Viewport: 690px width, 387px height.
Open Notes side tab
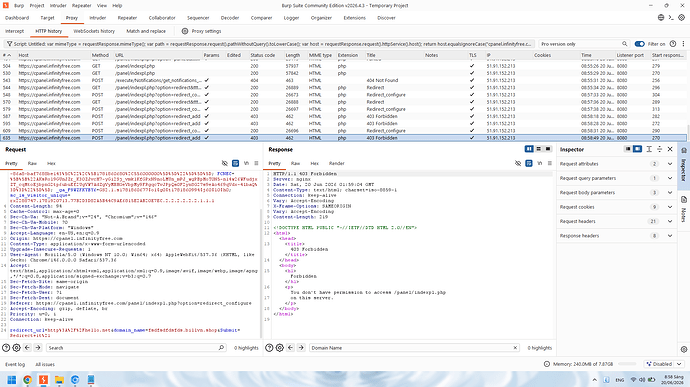click(683, 210)
